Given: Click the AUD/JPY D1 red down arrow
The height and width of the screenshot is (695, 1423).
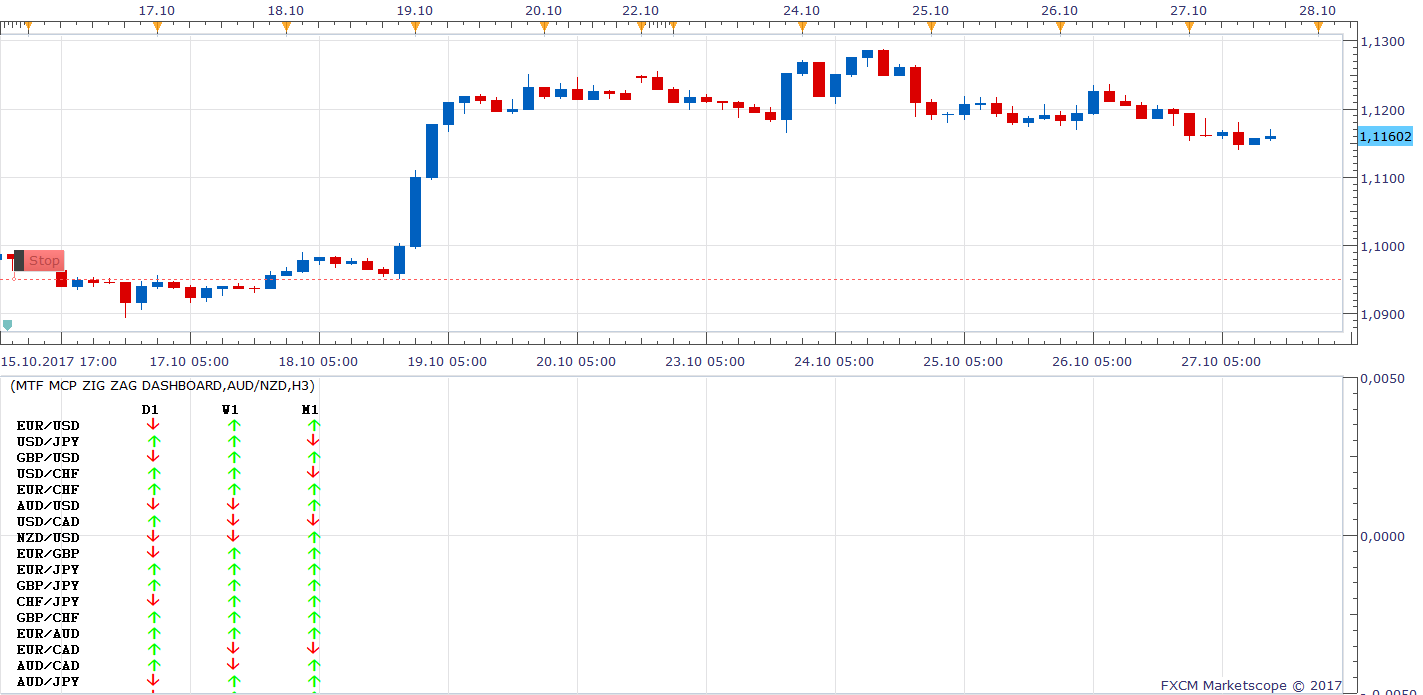Looking at the screenshot, I should coord(153,681).
